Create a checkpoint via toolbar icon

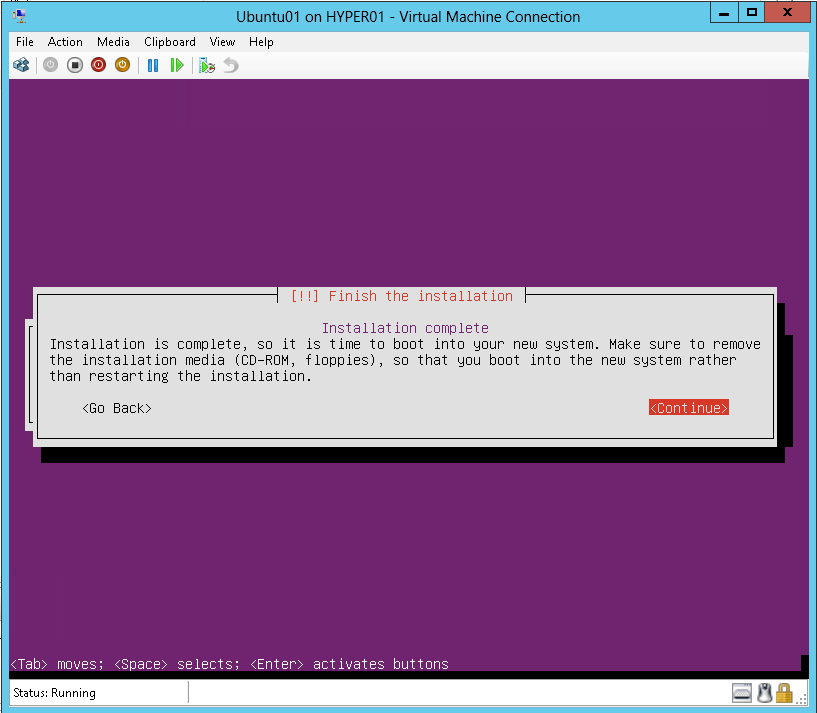coord(207,65)
